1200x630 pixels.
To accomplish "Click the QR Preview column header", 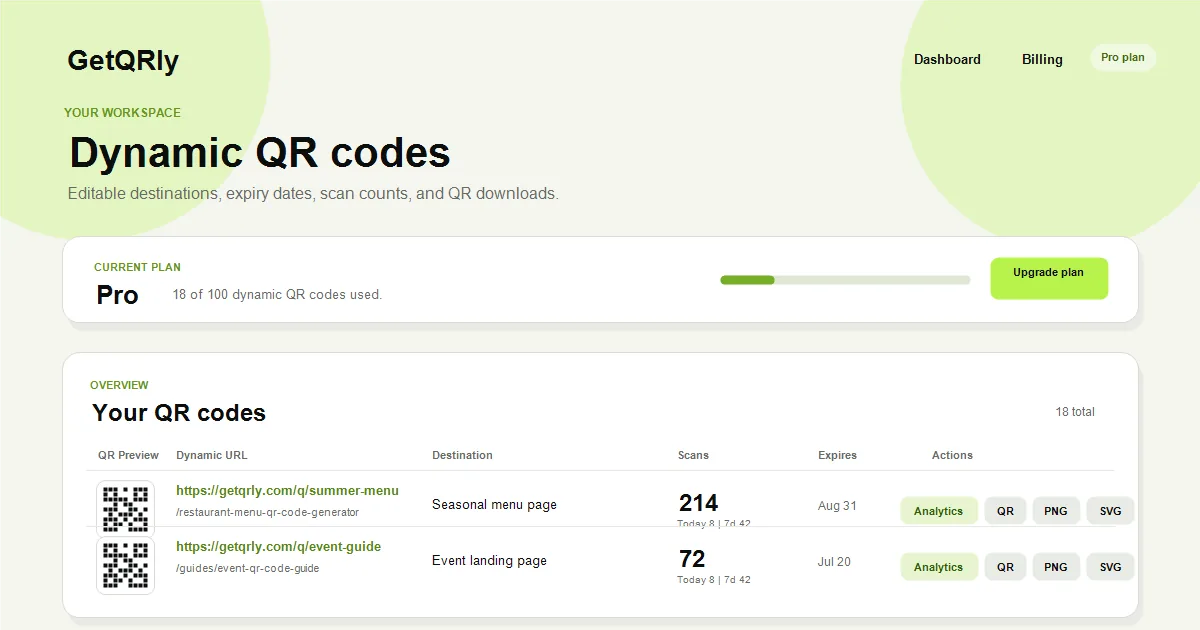I will [128, 455].
